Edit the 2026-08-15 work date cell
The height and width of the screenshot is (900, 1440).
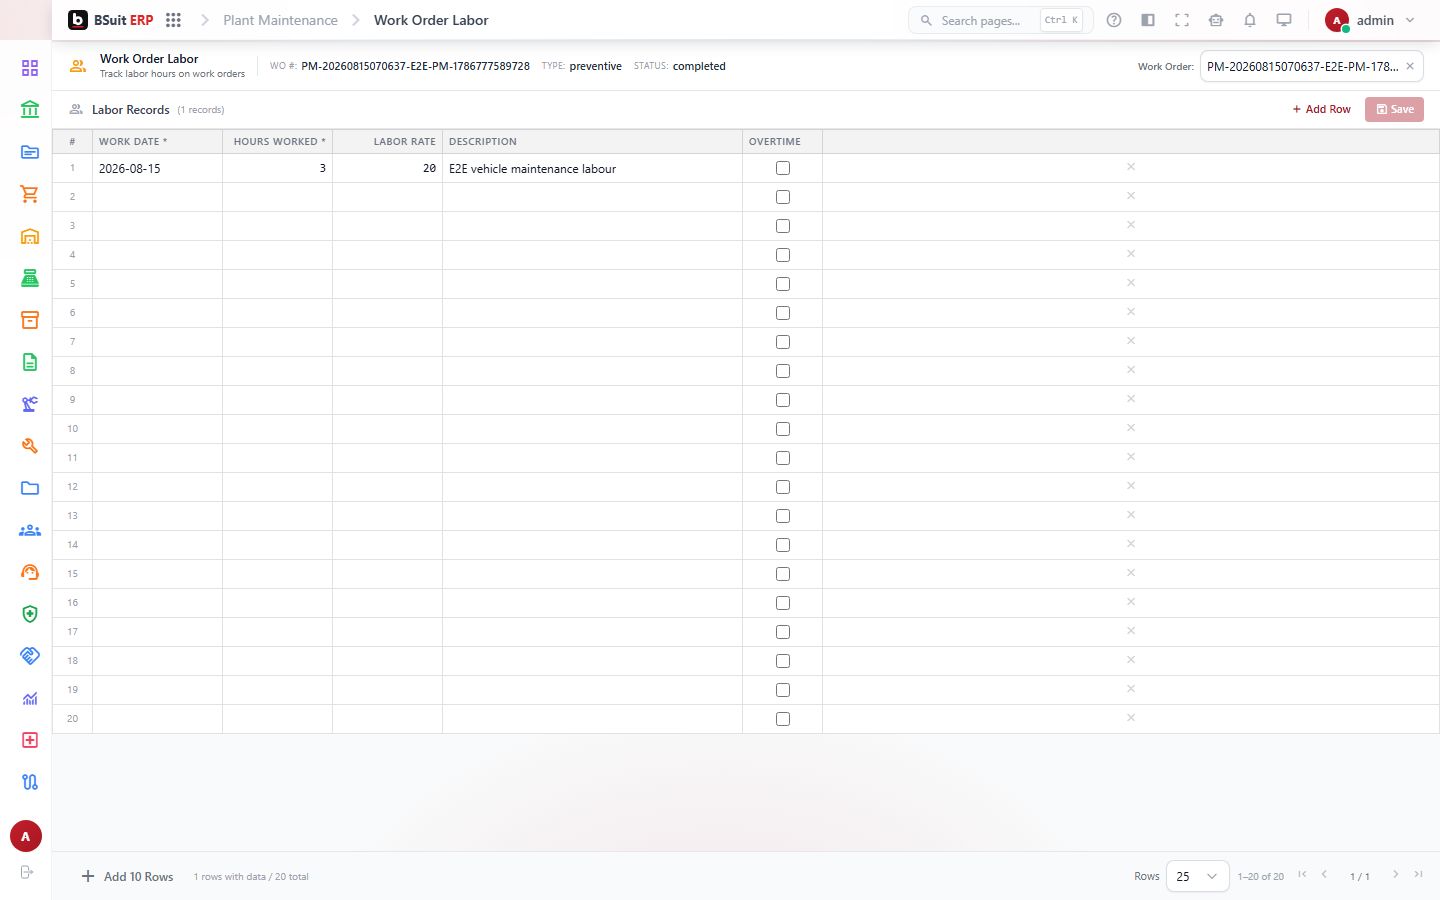(157, 168)
